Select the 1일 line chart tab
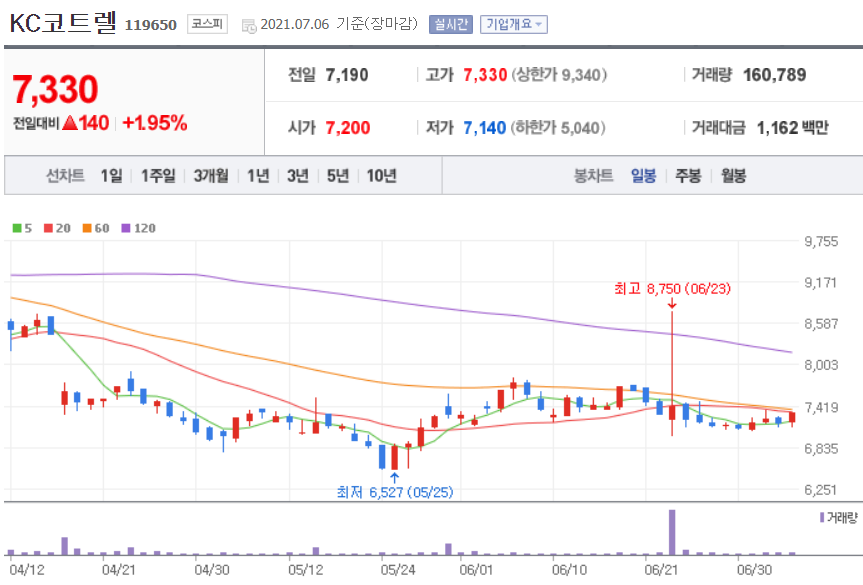The image size is (863, 585). pos(111,176)
